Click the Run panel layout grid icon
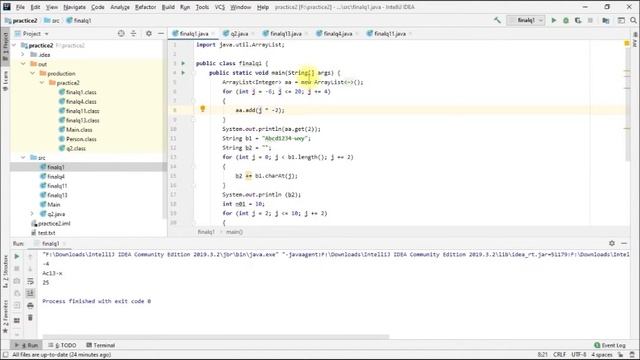The height and width of the screenshot is (360, 640). (17, 320)
